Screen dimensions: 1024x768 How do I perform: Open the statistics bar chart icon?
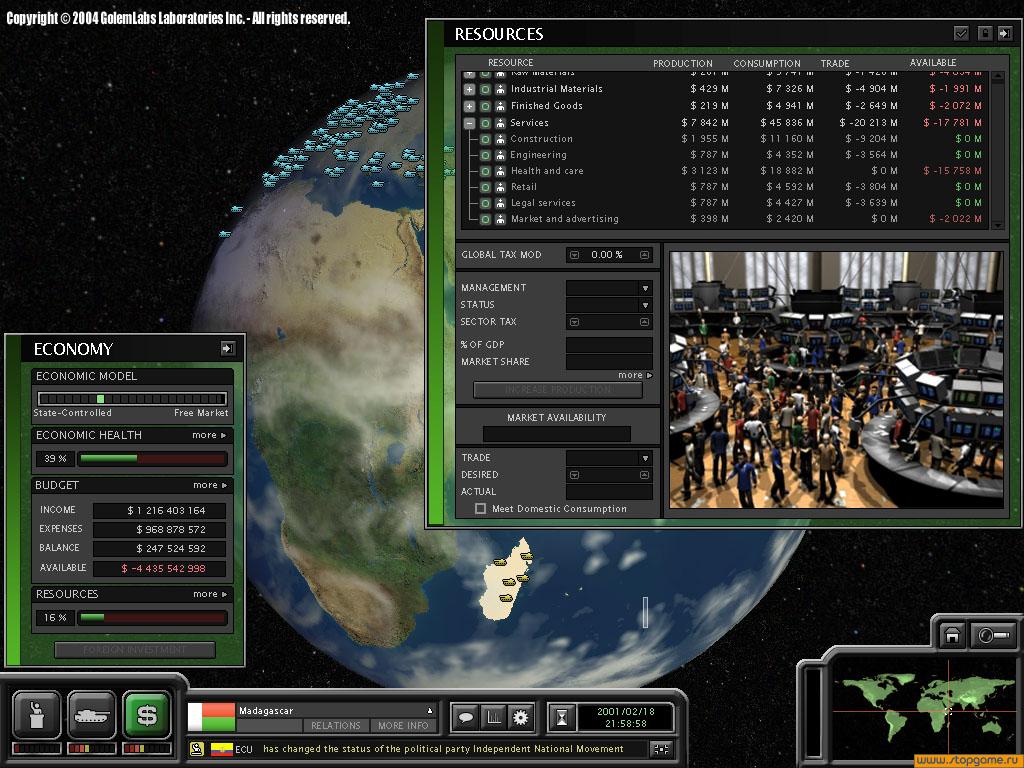(493, 717)
